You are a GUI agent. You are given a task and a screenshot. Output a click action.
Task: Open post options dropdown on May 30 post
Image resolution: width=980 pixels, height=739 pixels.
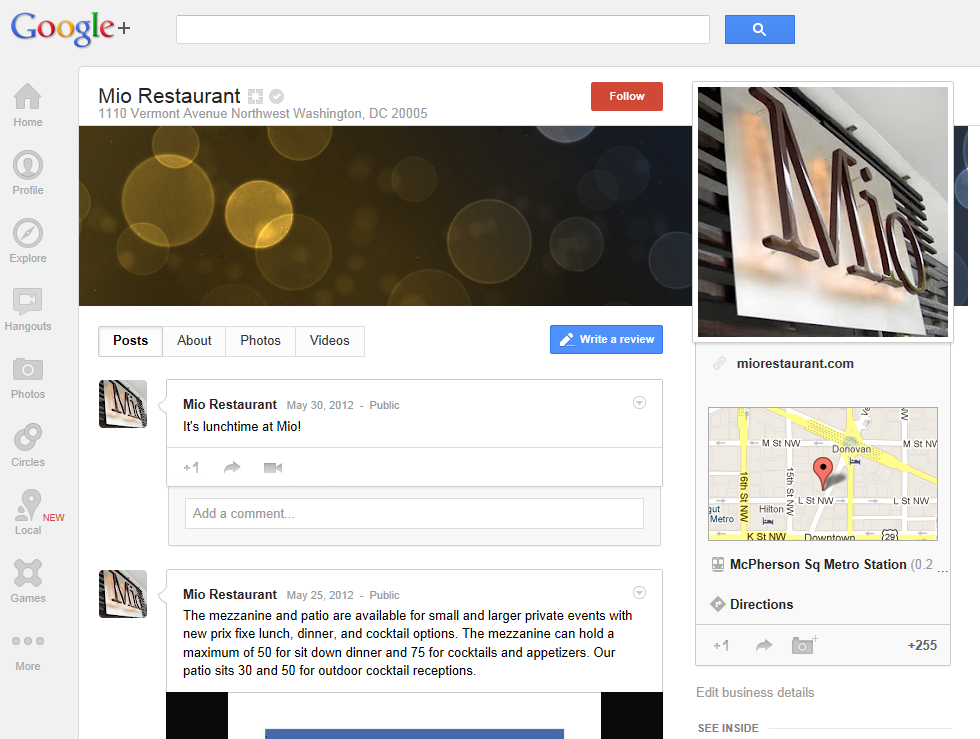(639, 403)
